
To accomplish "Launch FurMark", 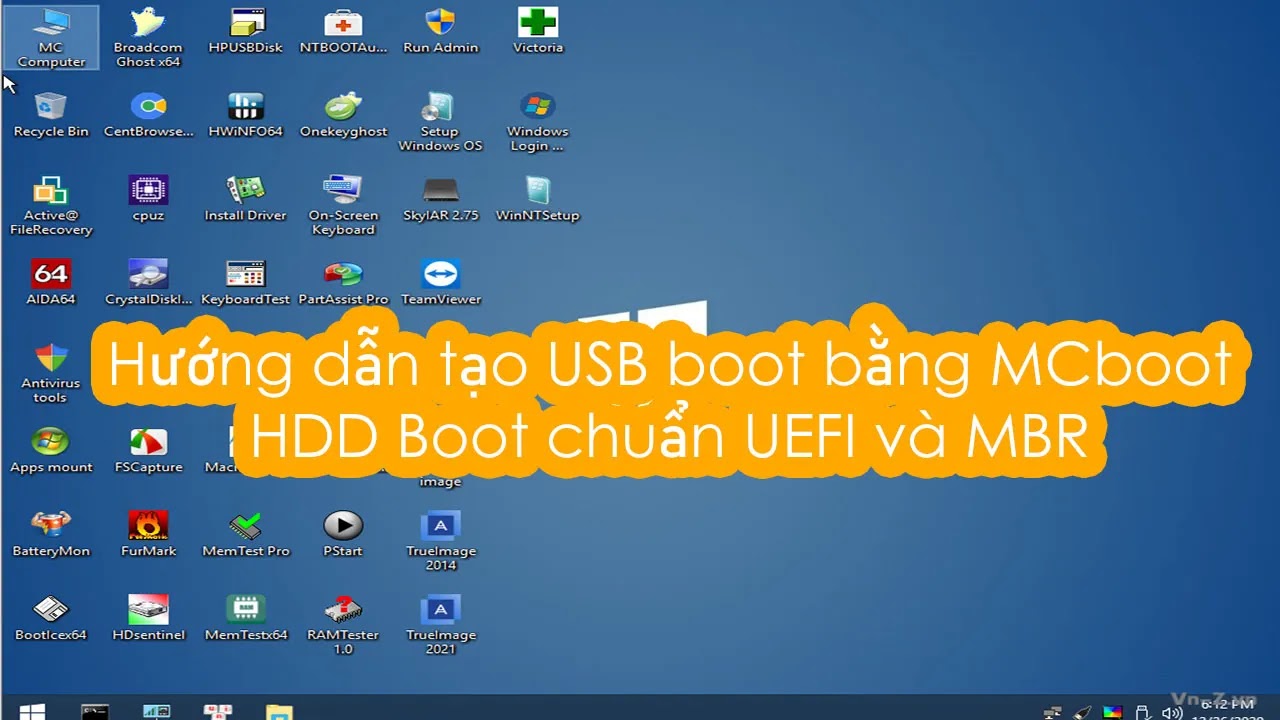I will (148, 534).
